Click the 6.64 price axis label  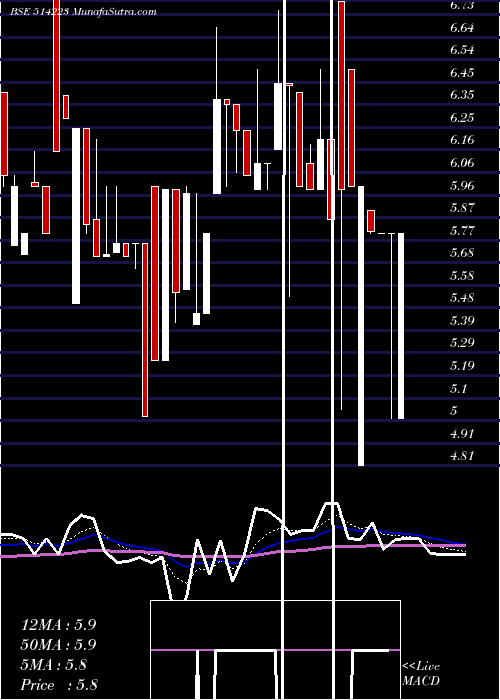pos(462,28)
